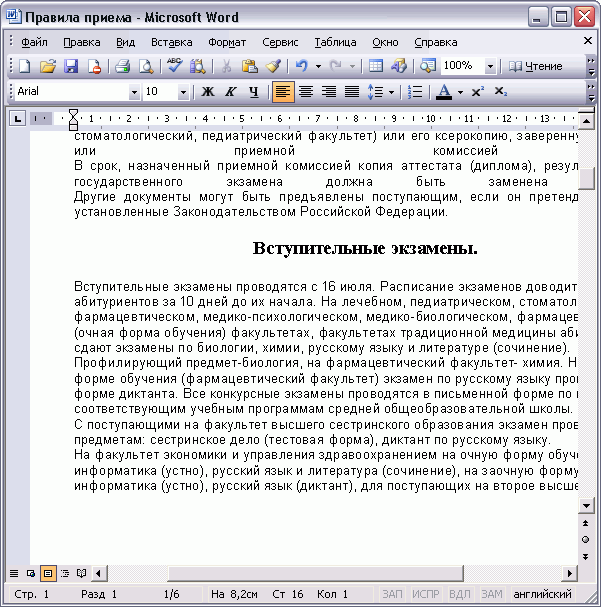
Task: Insert a table using toolbar icon
Action: [375, 66]
